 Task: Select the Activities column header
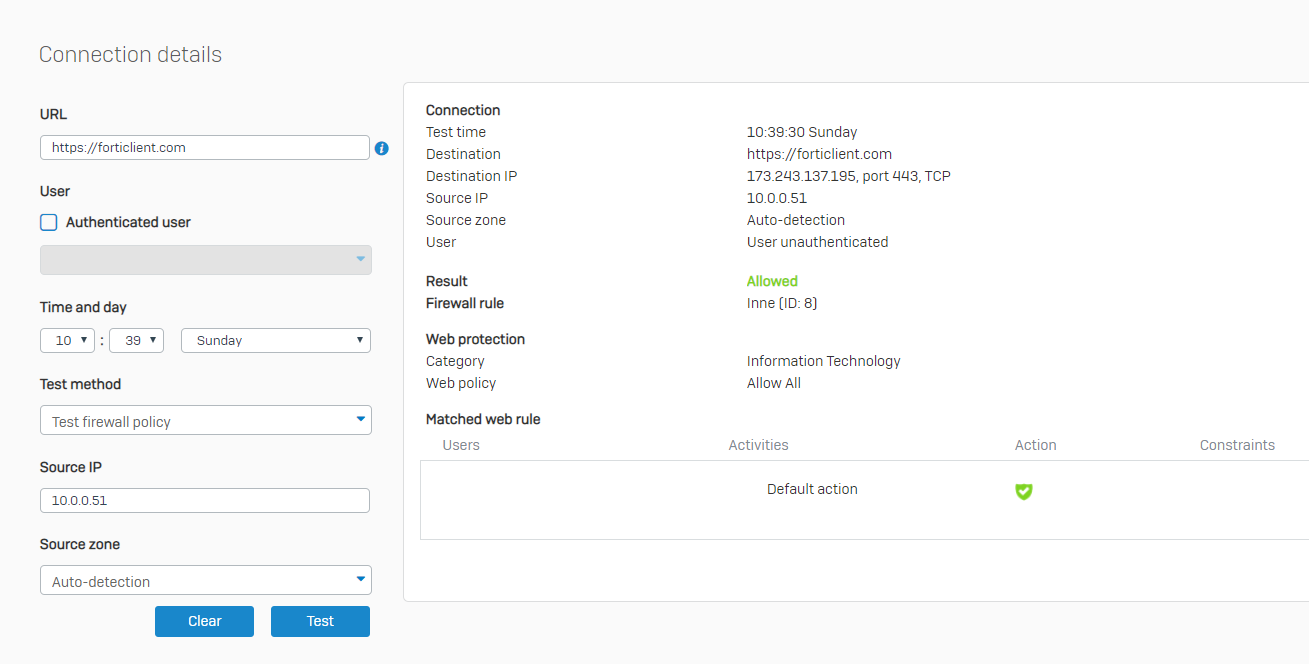point(758,445)
